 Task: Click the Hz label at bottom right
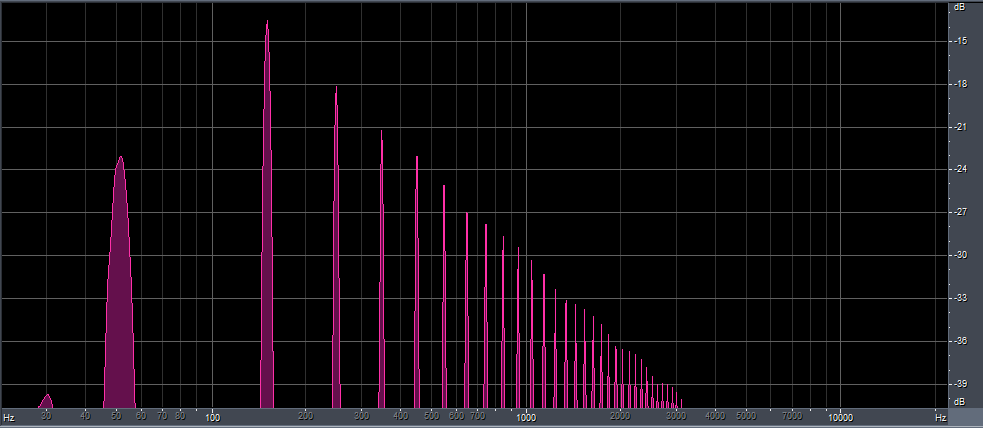[940, 417]
